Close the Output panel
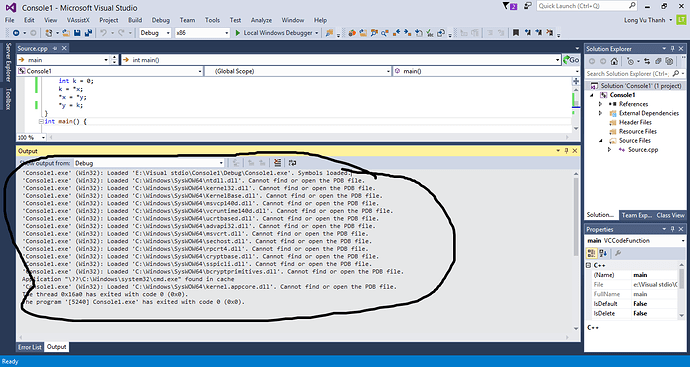Image resolution: width=690 pixels, height=367 pixels. click(575, 151)
